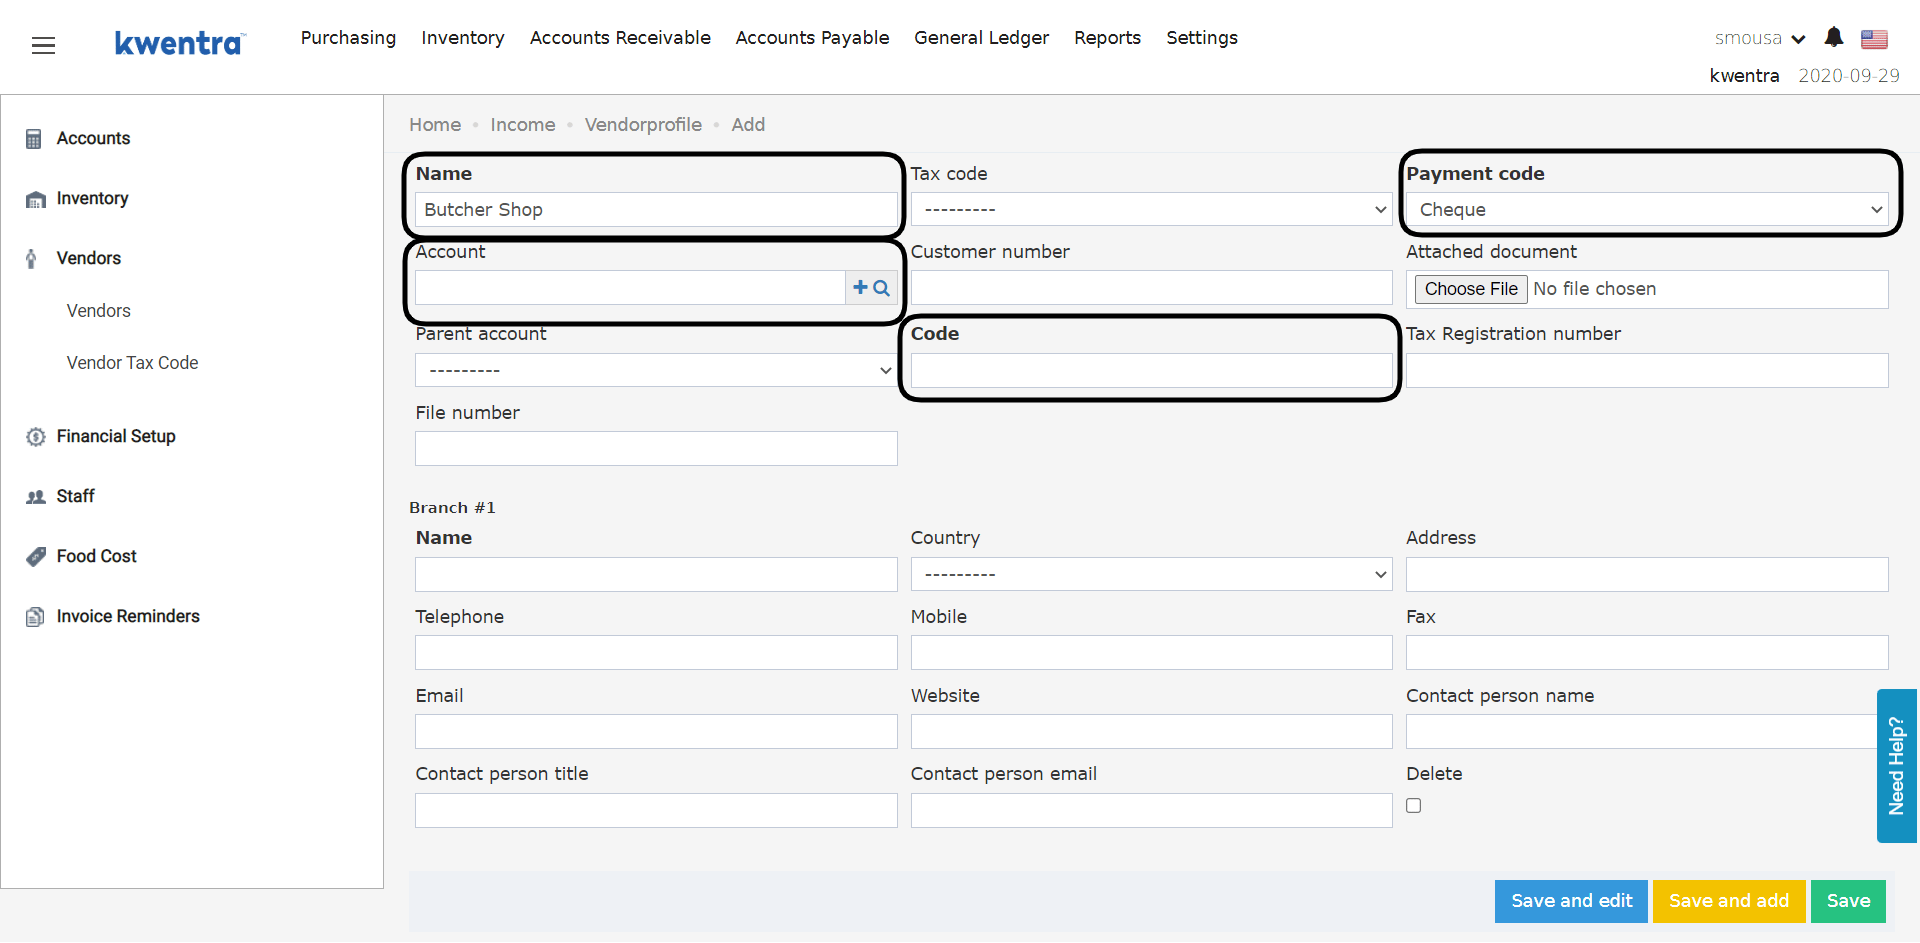This screenshot has width=1920, height=943.
Task: Click the Vendors person icon in sidebar
Action: point(32,258)
